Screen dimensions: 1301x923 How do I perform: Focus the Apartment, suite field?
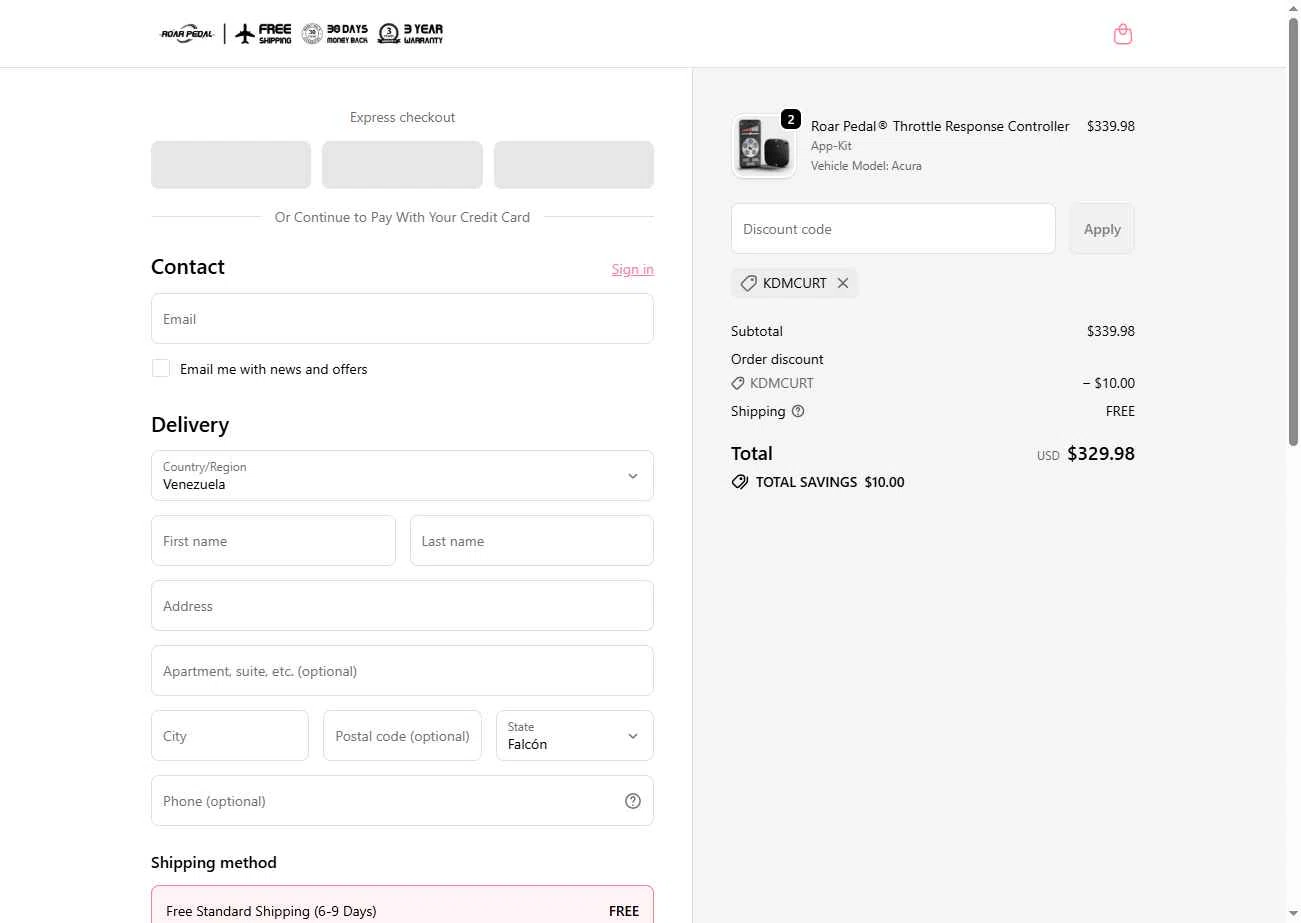402,670
